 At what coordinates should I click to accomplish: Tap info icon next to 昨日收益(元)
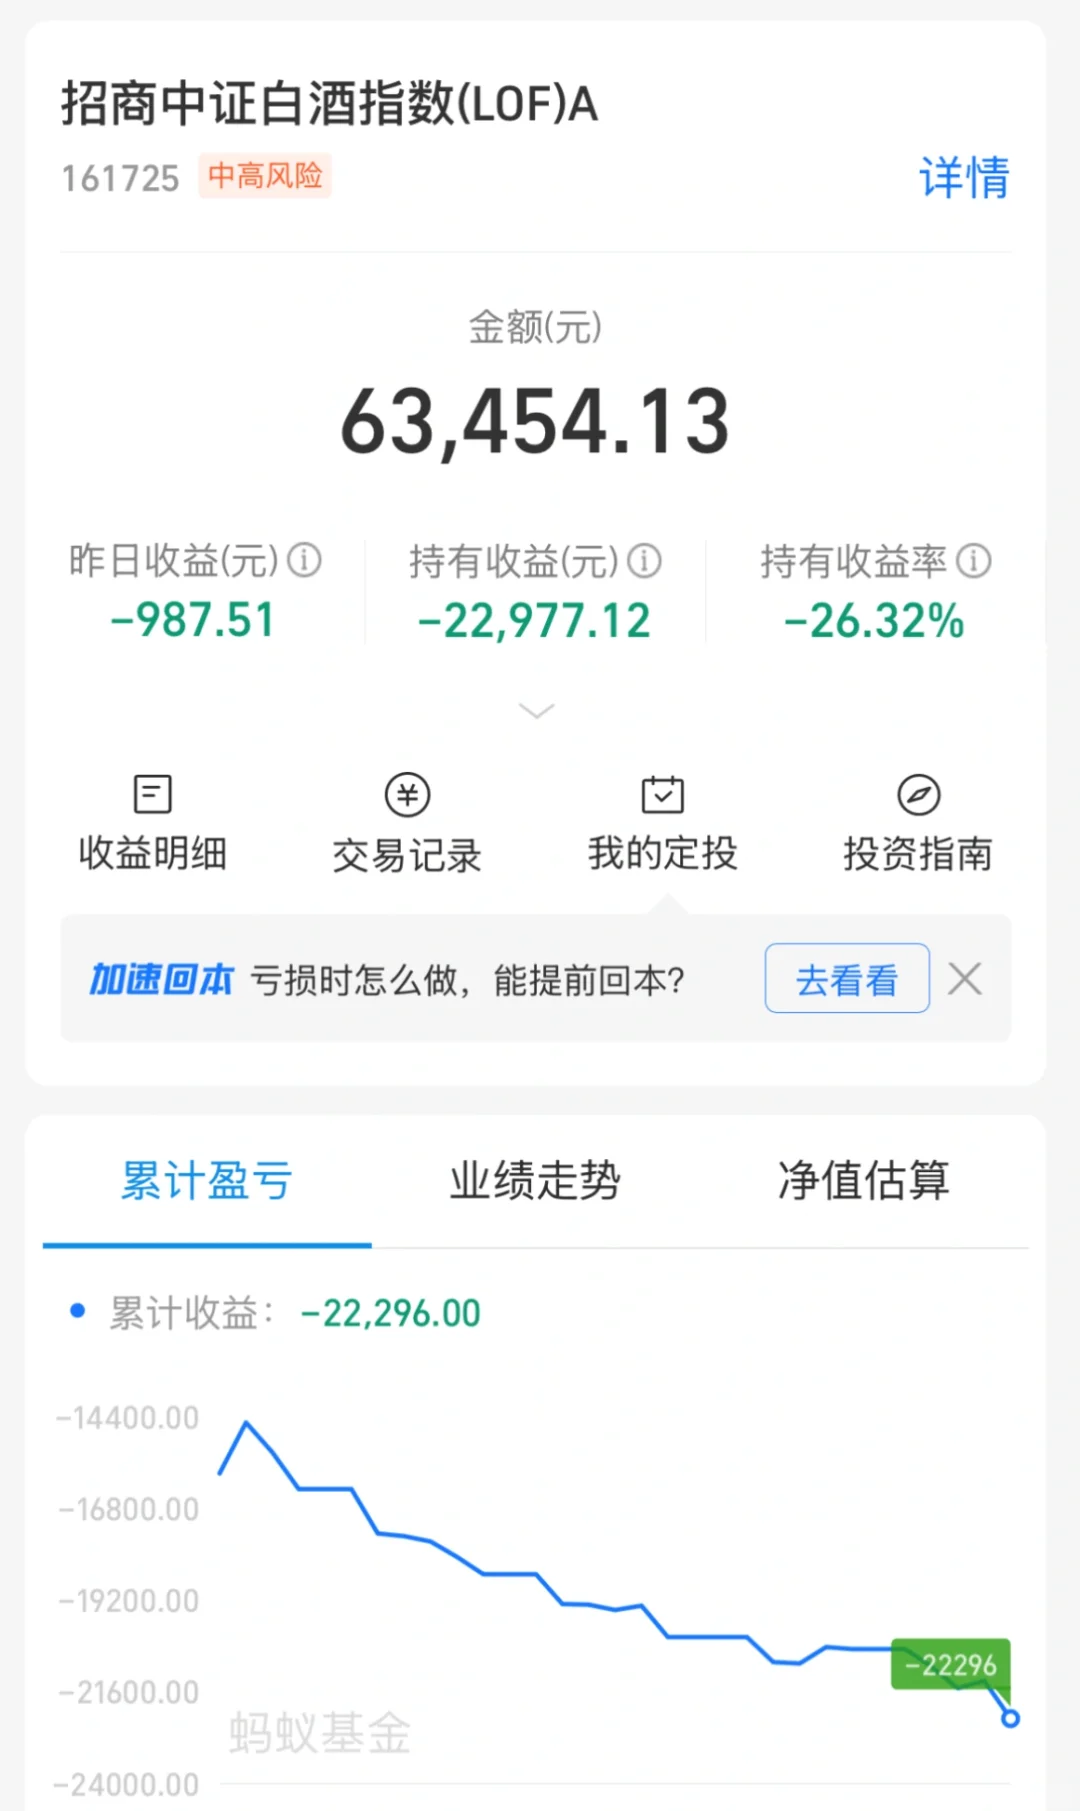305,560
